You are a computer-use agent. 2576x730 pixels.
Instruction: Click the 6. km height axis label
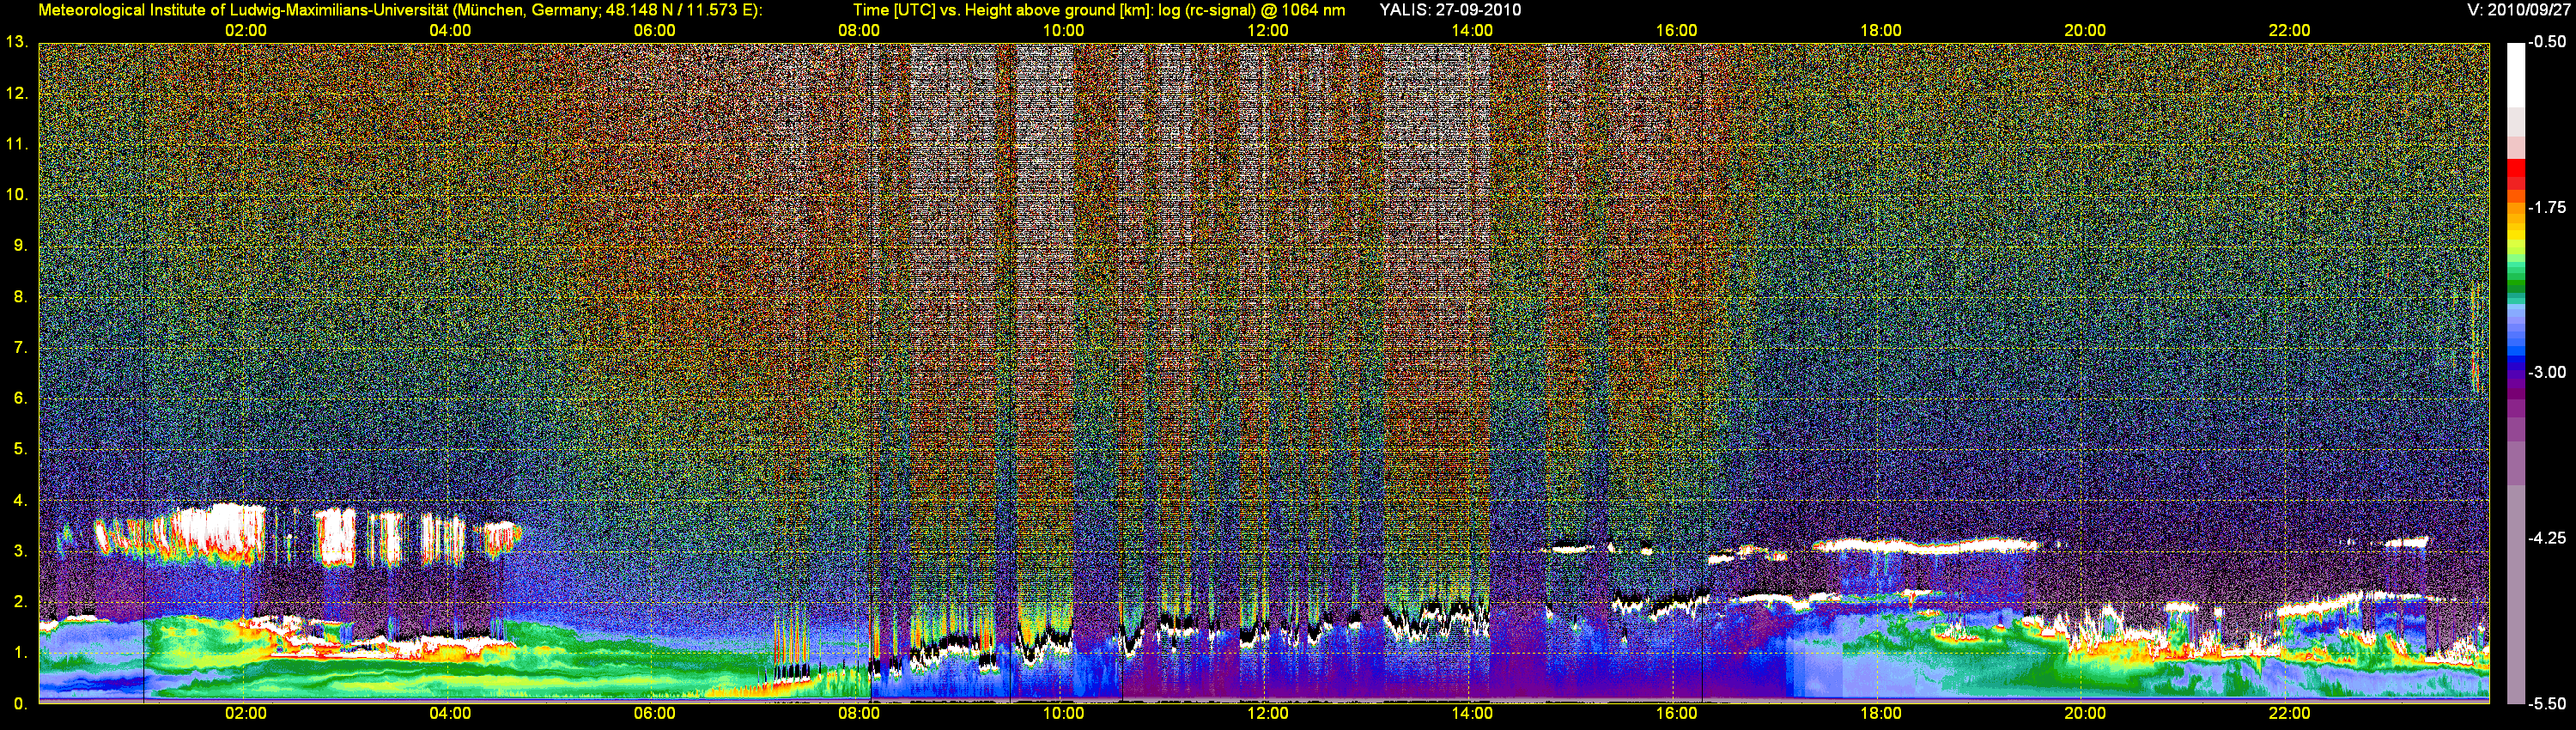point(20,398)
